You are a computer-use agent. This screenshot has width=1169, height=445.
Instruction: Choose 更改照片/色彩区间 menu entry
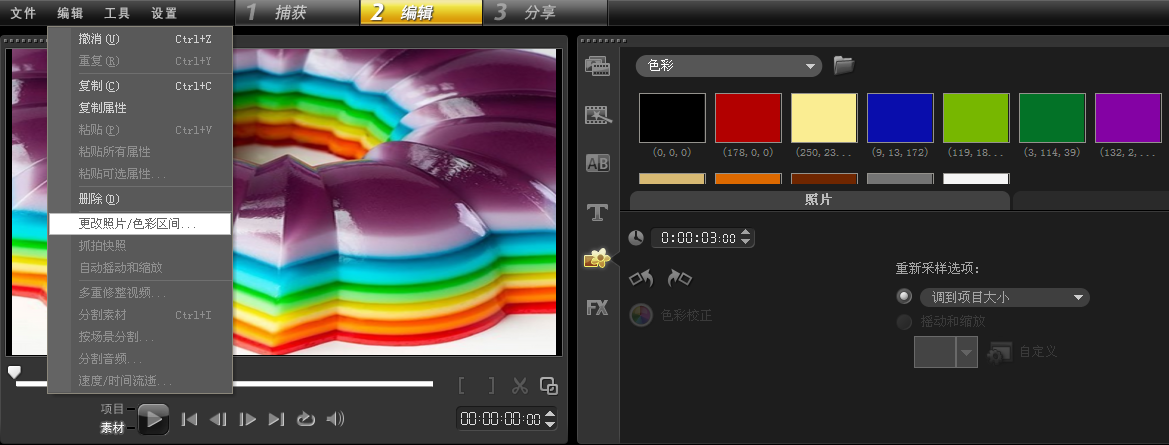coord(139,223)
